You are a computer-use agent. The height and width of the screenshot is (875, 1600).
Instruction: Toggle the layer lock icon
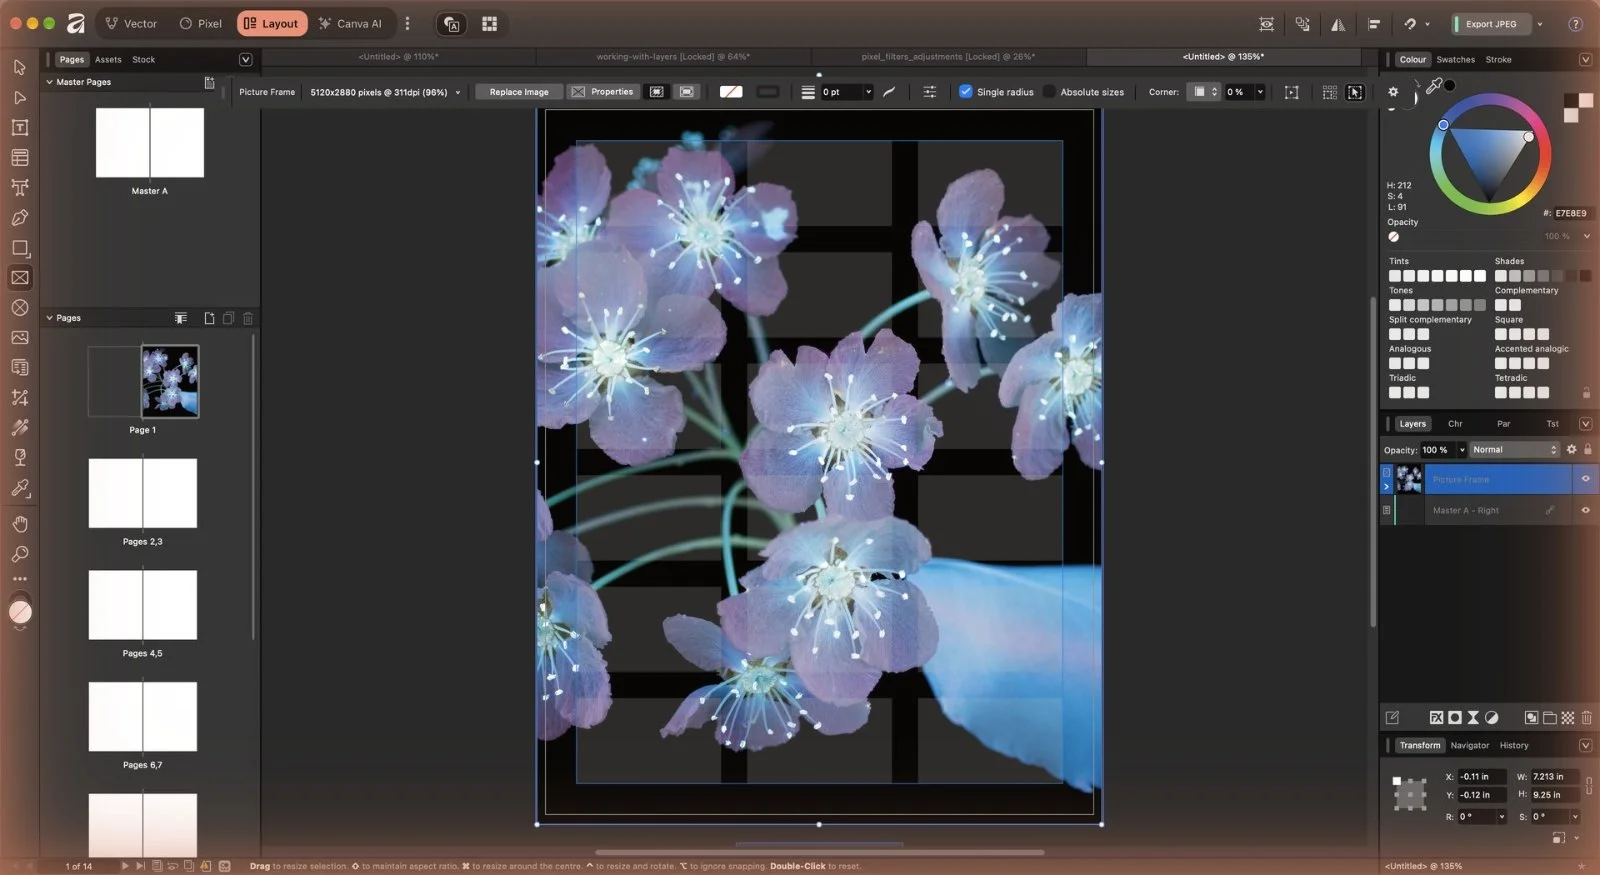point(1587,449)
